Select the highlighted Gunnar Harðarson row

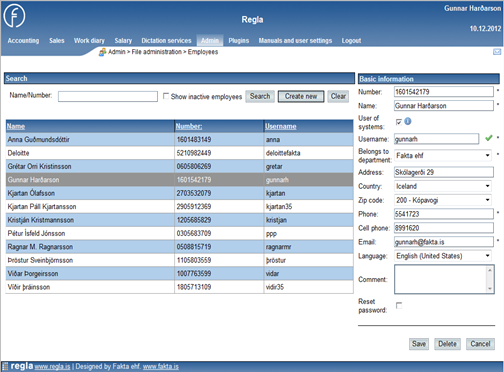(x=179, y=180)
